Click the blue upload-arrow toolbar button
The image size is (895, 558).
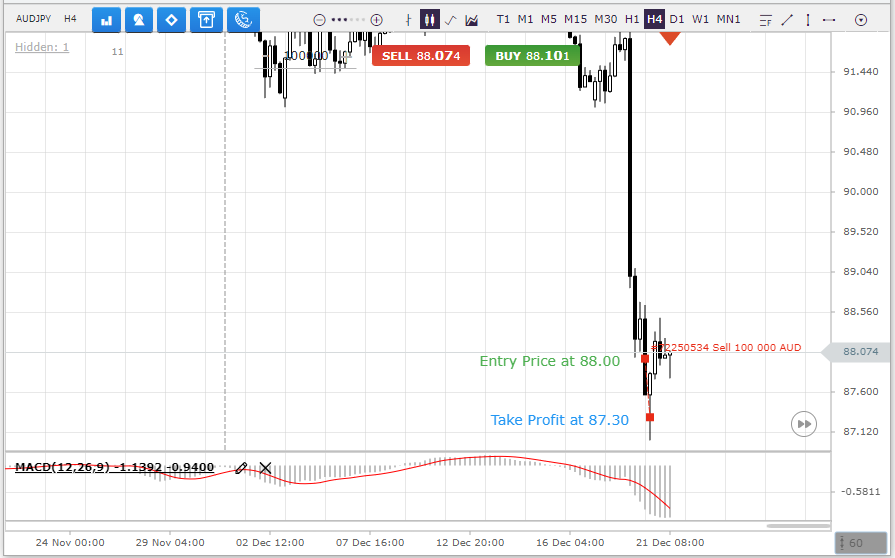[x=206, y=20]
